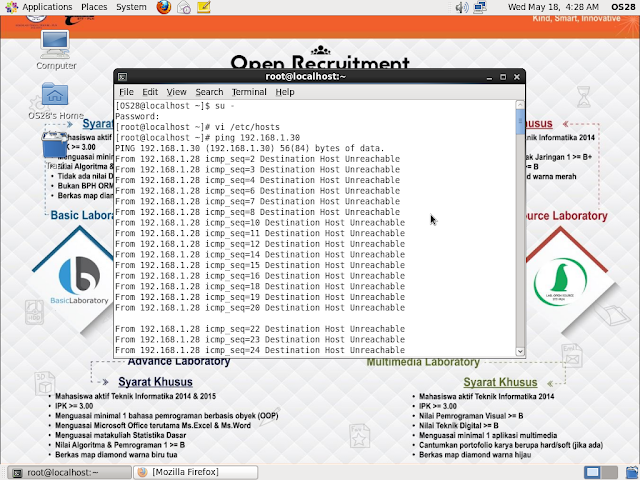The image size is (640, 480).
Task: Click the icmp_seq=2 output line
Action: (x=258, y=159)
